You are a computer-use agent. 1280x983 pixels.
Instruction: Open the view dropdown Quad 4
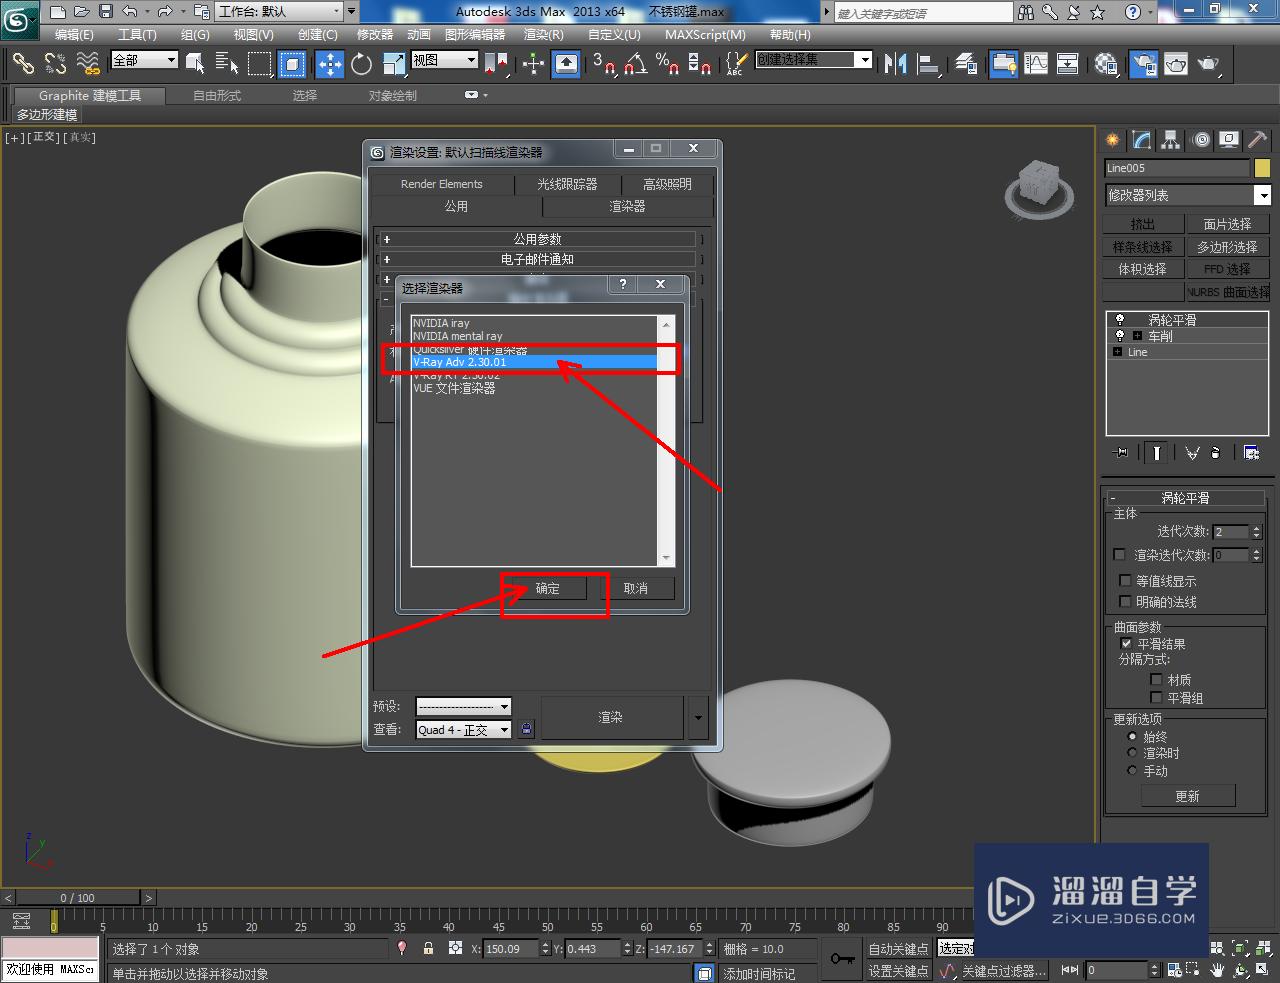[463, 730]
